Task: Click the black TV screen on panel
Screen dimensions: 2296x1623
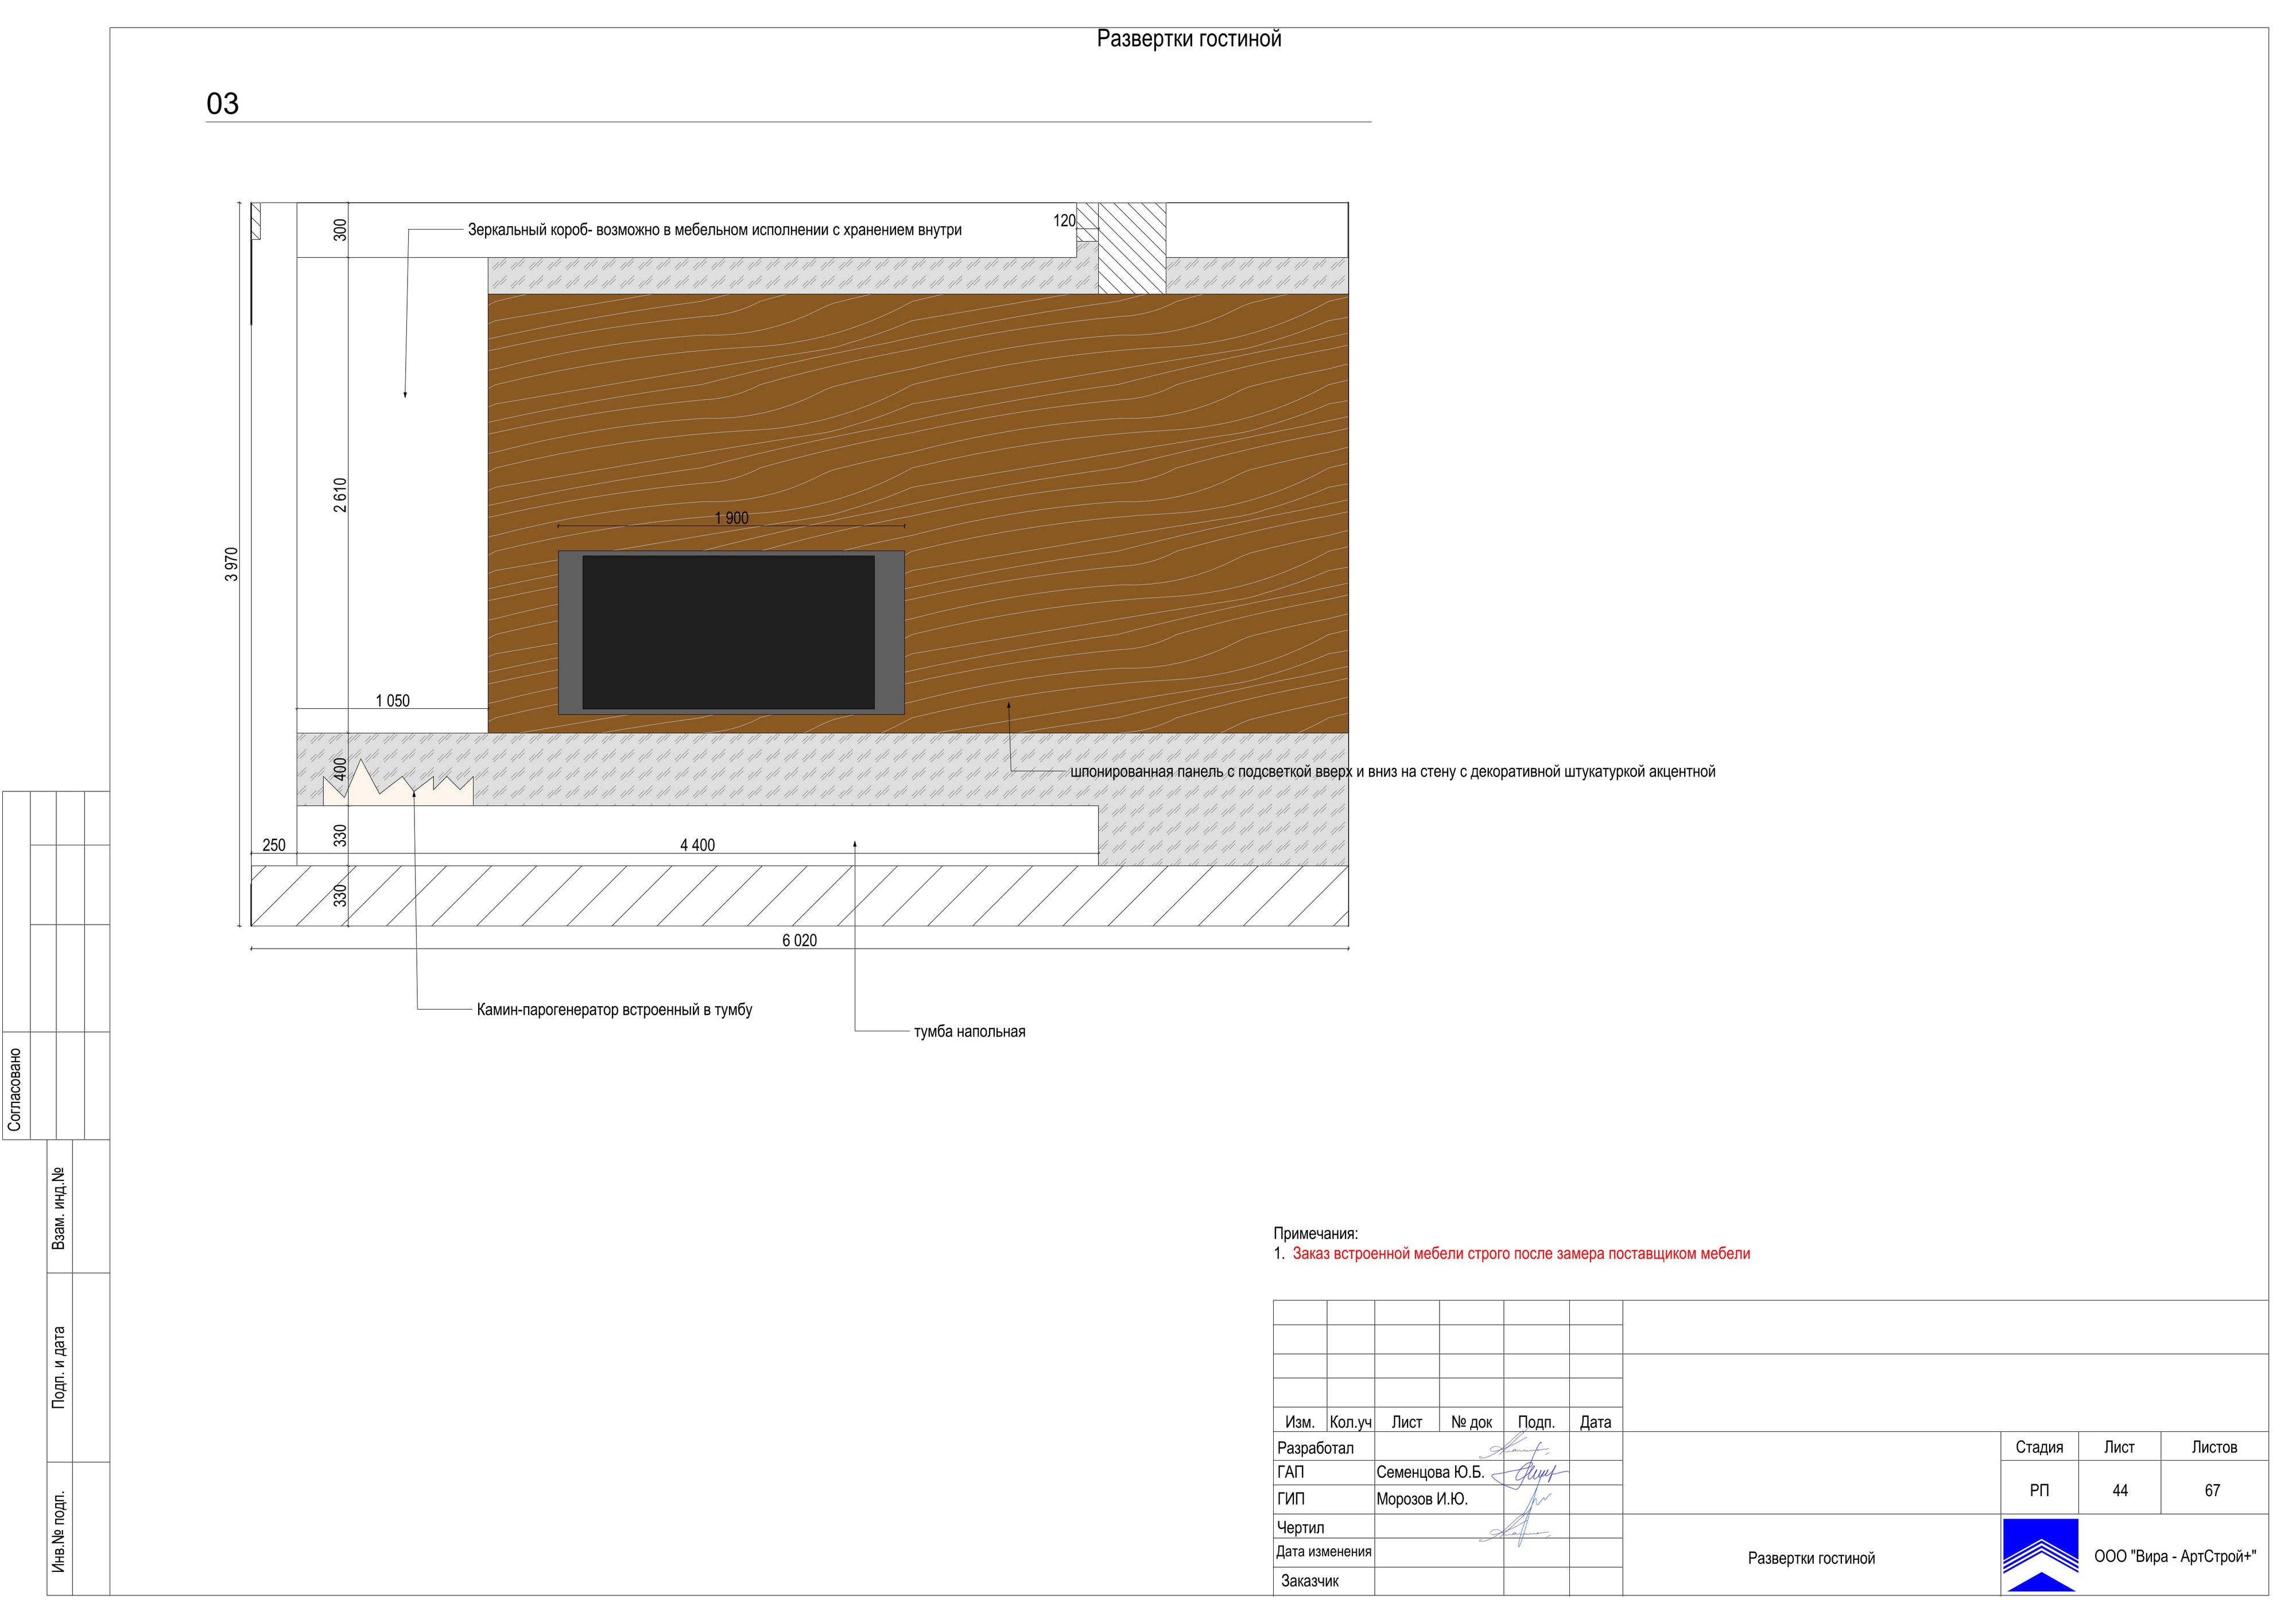Action: 728,632
